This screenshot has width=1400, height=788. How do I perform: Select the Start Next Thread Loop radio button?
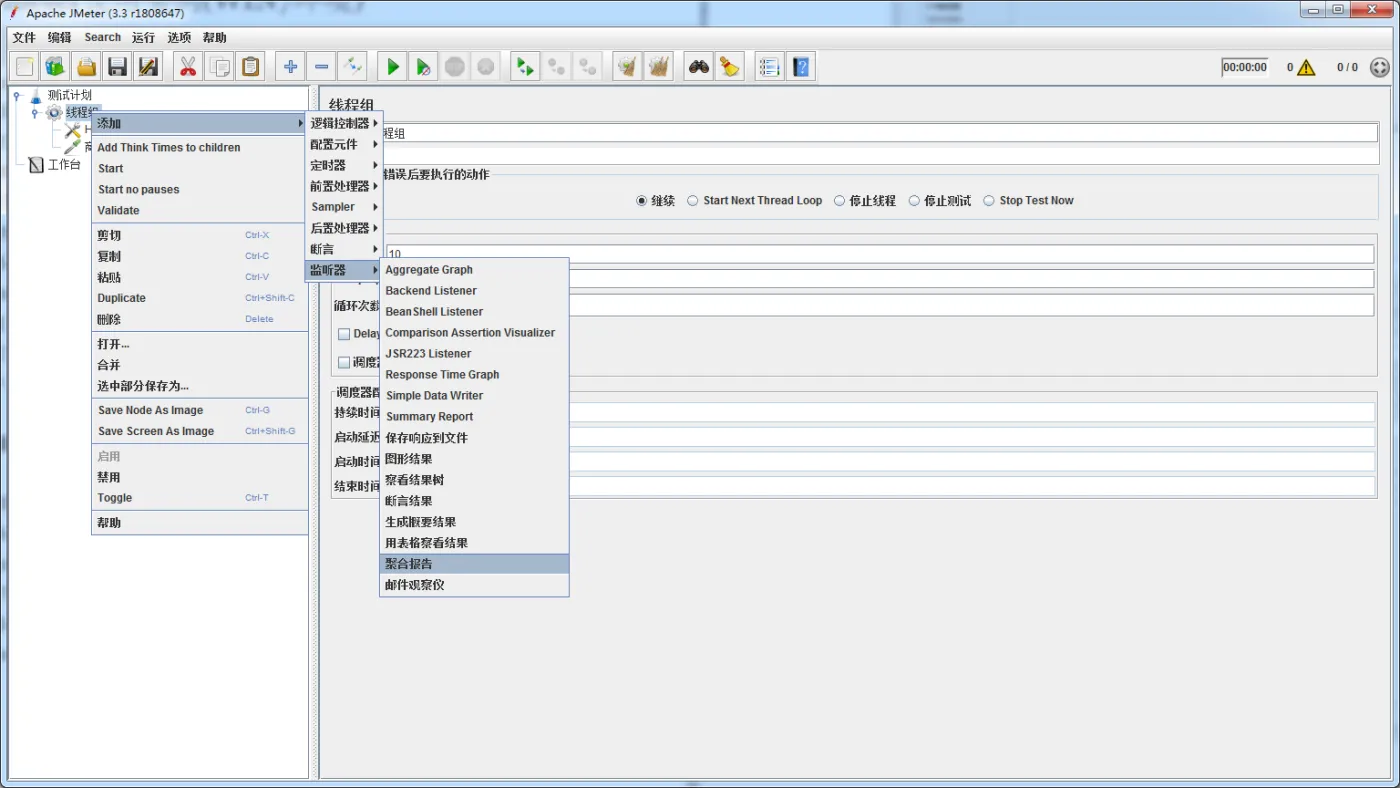(x=692, y=201)
